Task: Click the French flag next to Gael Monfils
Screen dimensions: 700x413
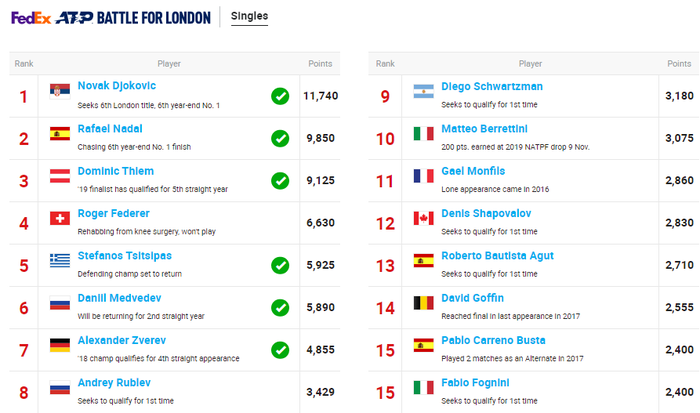Action: pyautogui.click(x=424, y=176)
